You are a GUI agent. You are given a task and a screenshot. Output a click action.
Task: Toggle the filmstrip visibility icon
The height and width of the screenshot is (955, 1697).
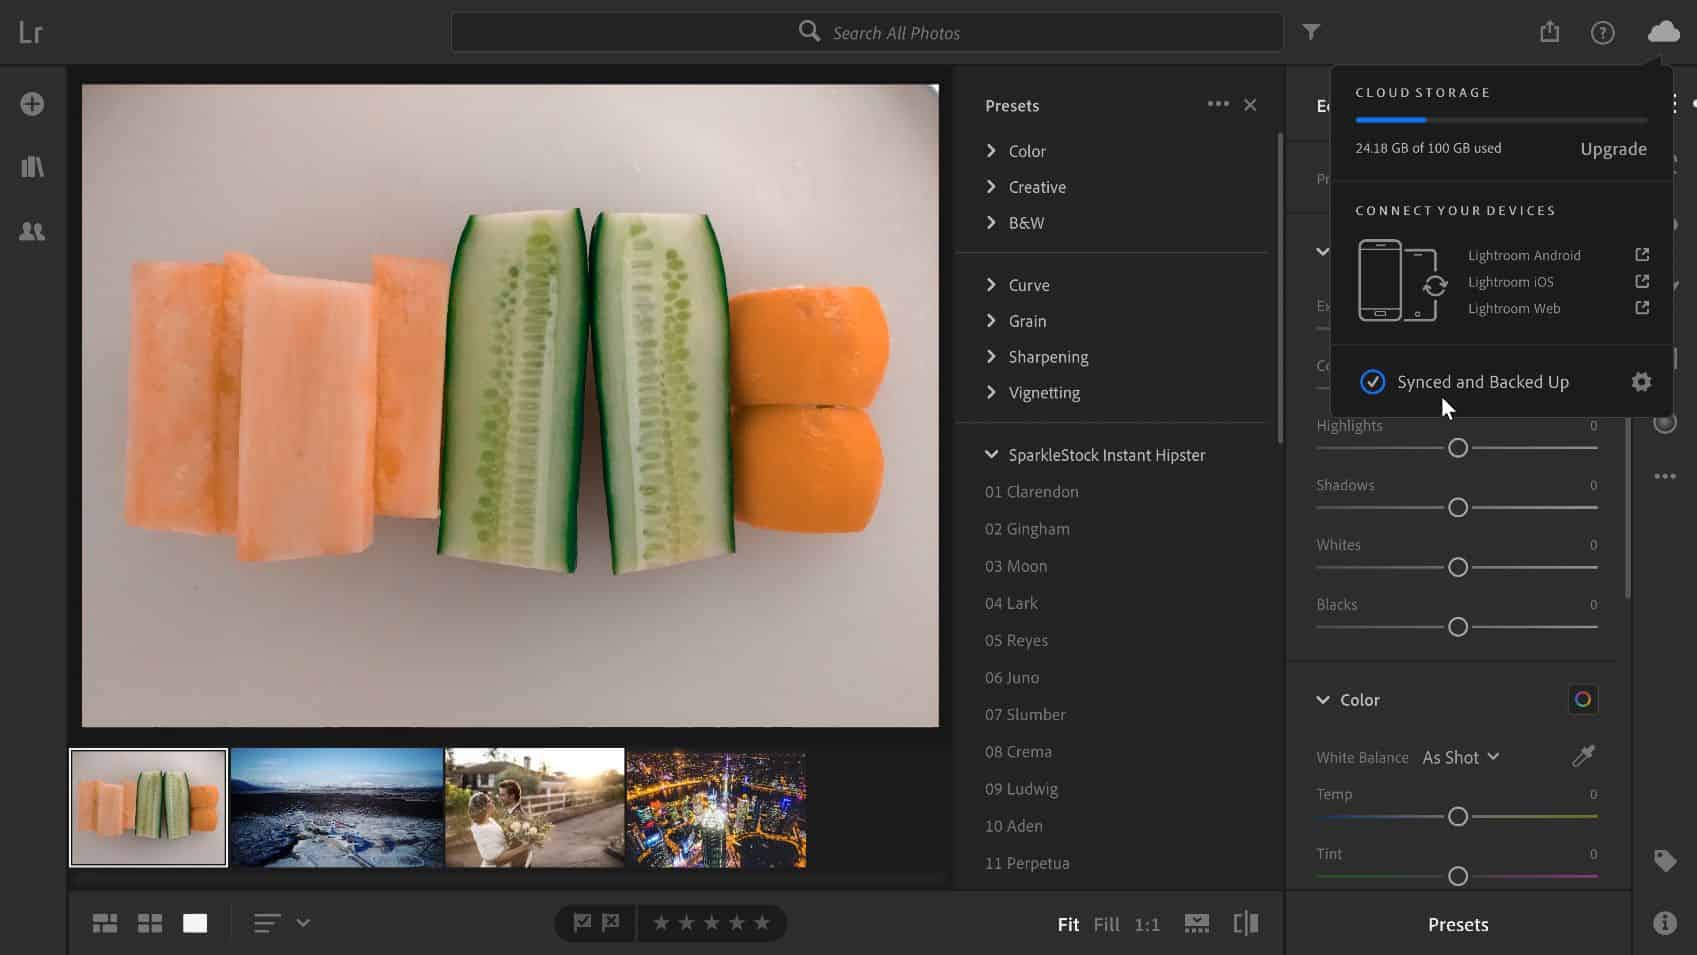pyautogui.click(x=1196, y=923)
